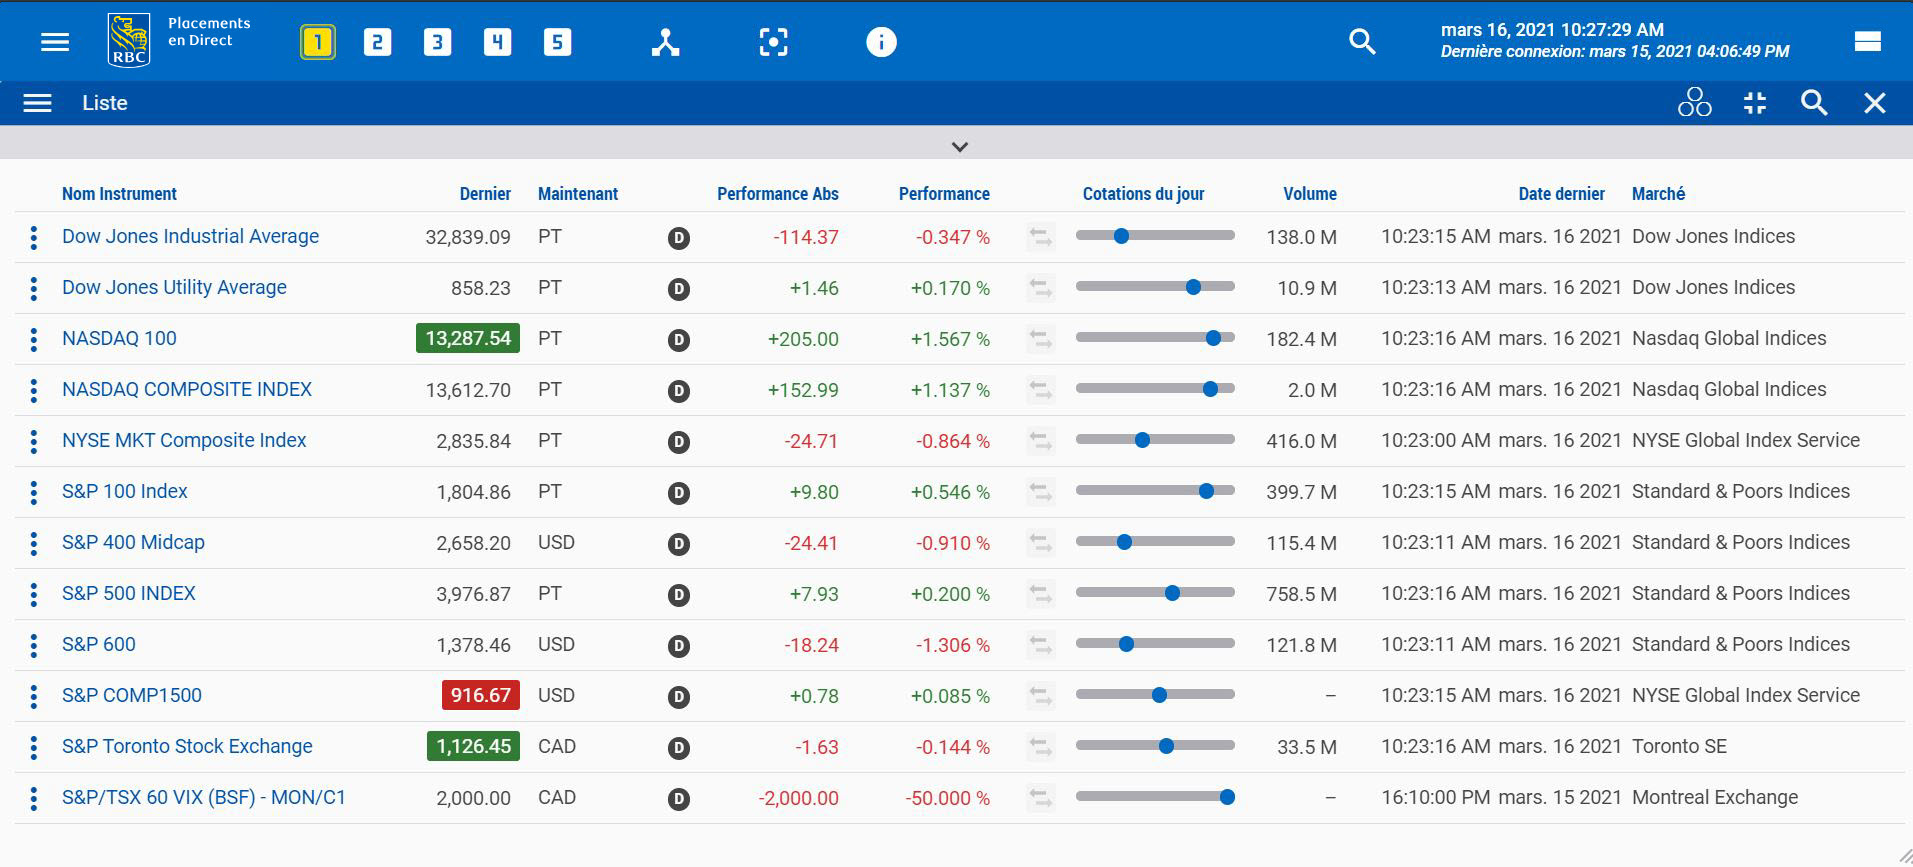Click the layout bars icon at top right
This screenshot has height=867, width=1913.
pyautogui.click(x=1867, y=41)
